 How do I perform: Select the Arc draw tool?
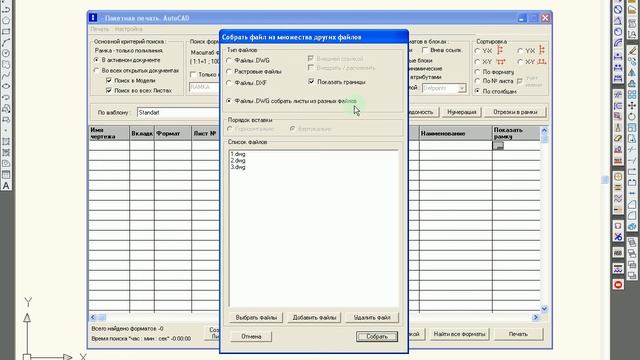6,42
